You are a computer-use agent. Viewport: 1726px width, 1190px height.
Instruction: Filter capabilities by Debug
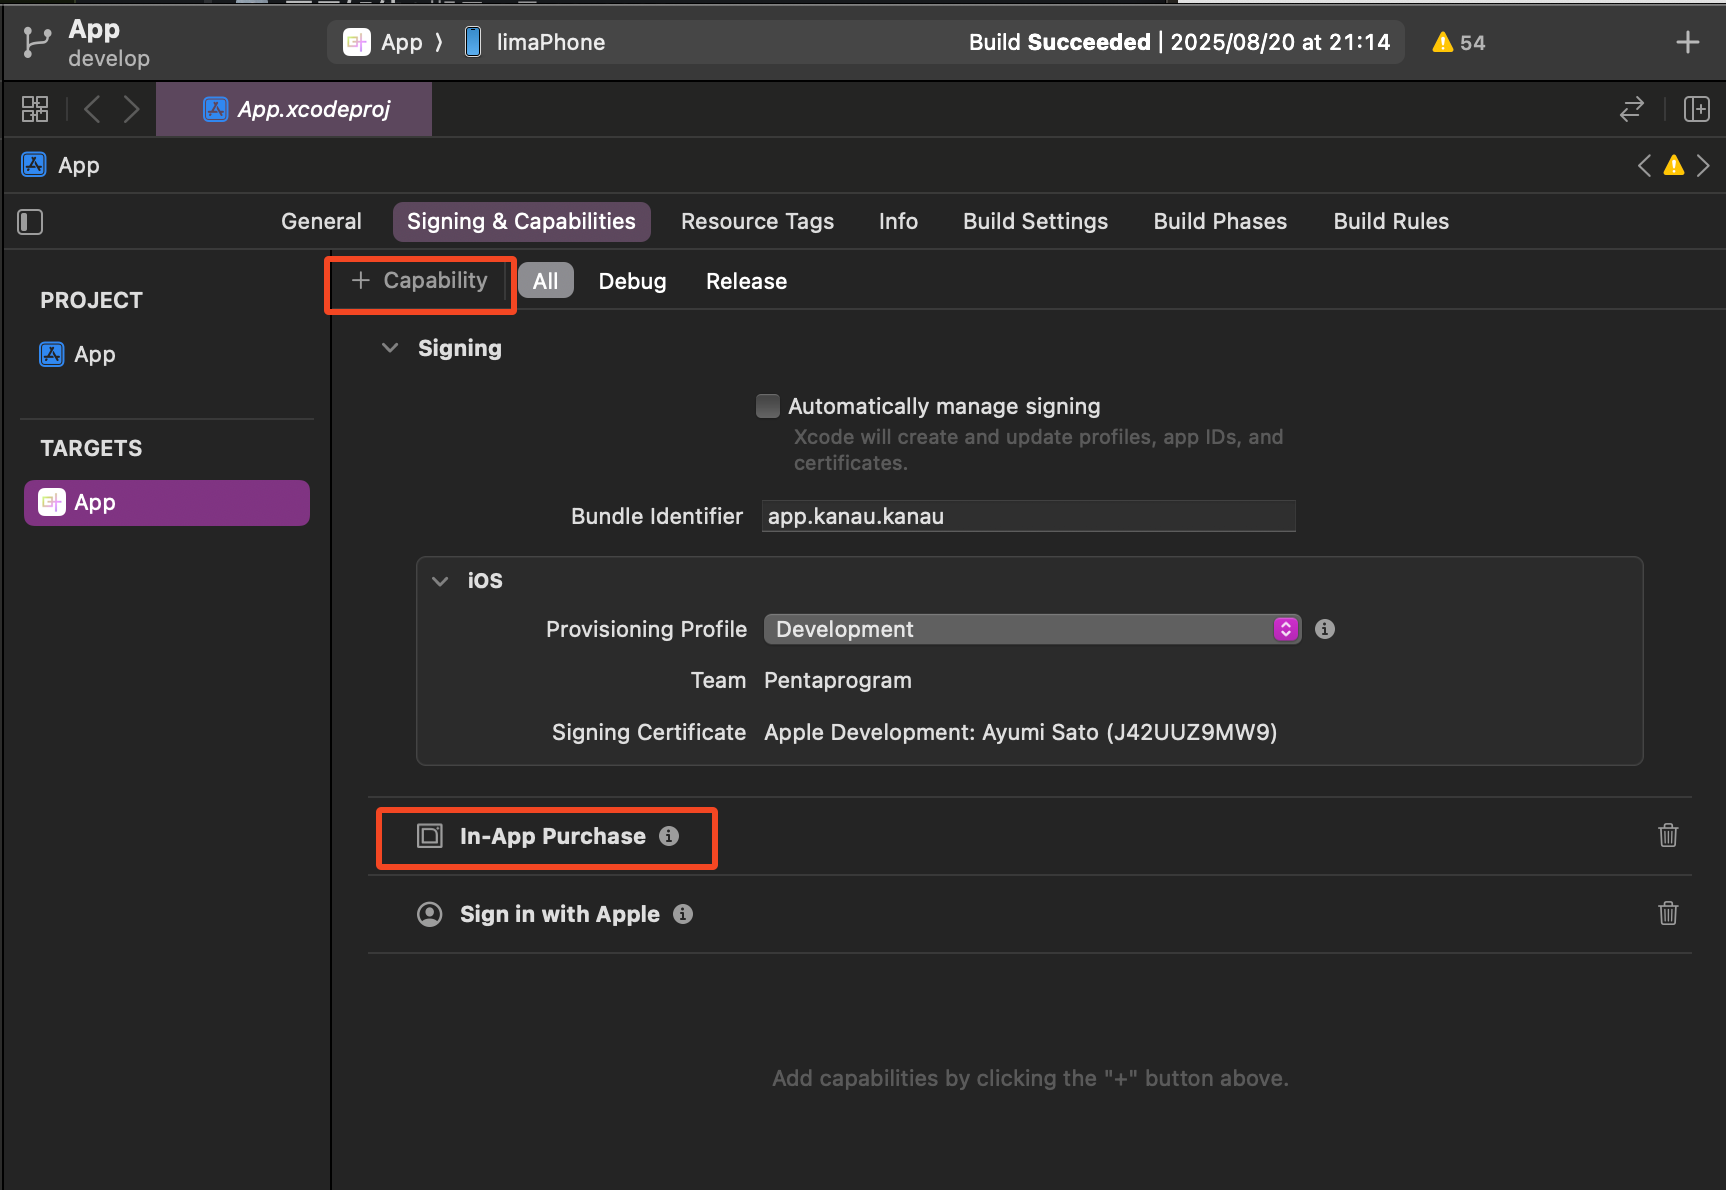click(x=632, y=281)
